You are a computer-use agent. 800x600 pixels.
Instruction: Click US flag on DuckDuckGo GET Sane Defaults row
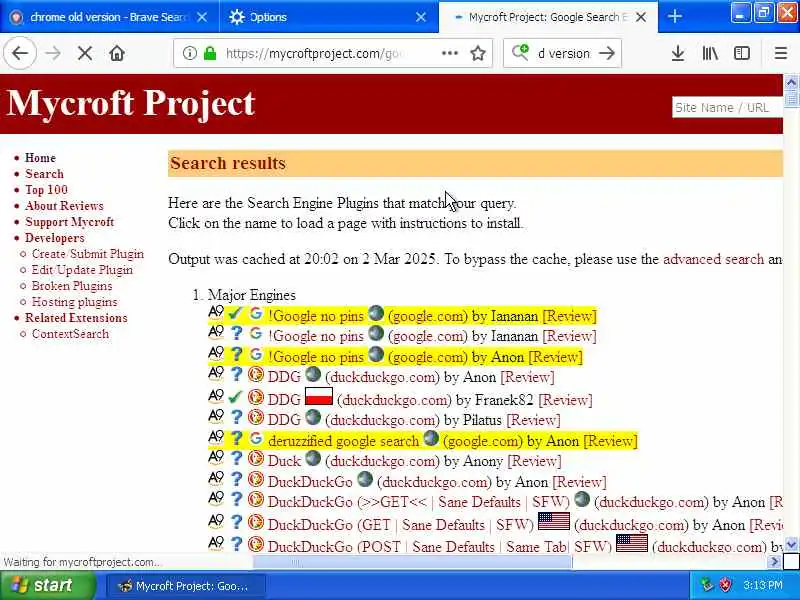point(554,521)
